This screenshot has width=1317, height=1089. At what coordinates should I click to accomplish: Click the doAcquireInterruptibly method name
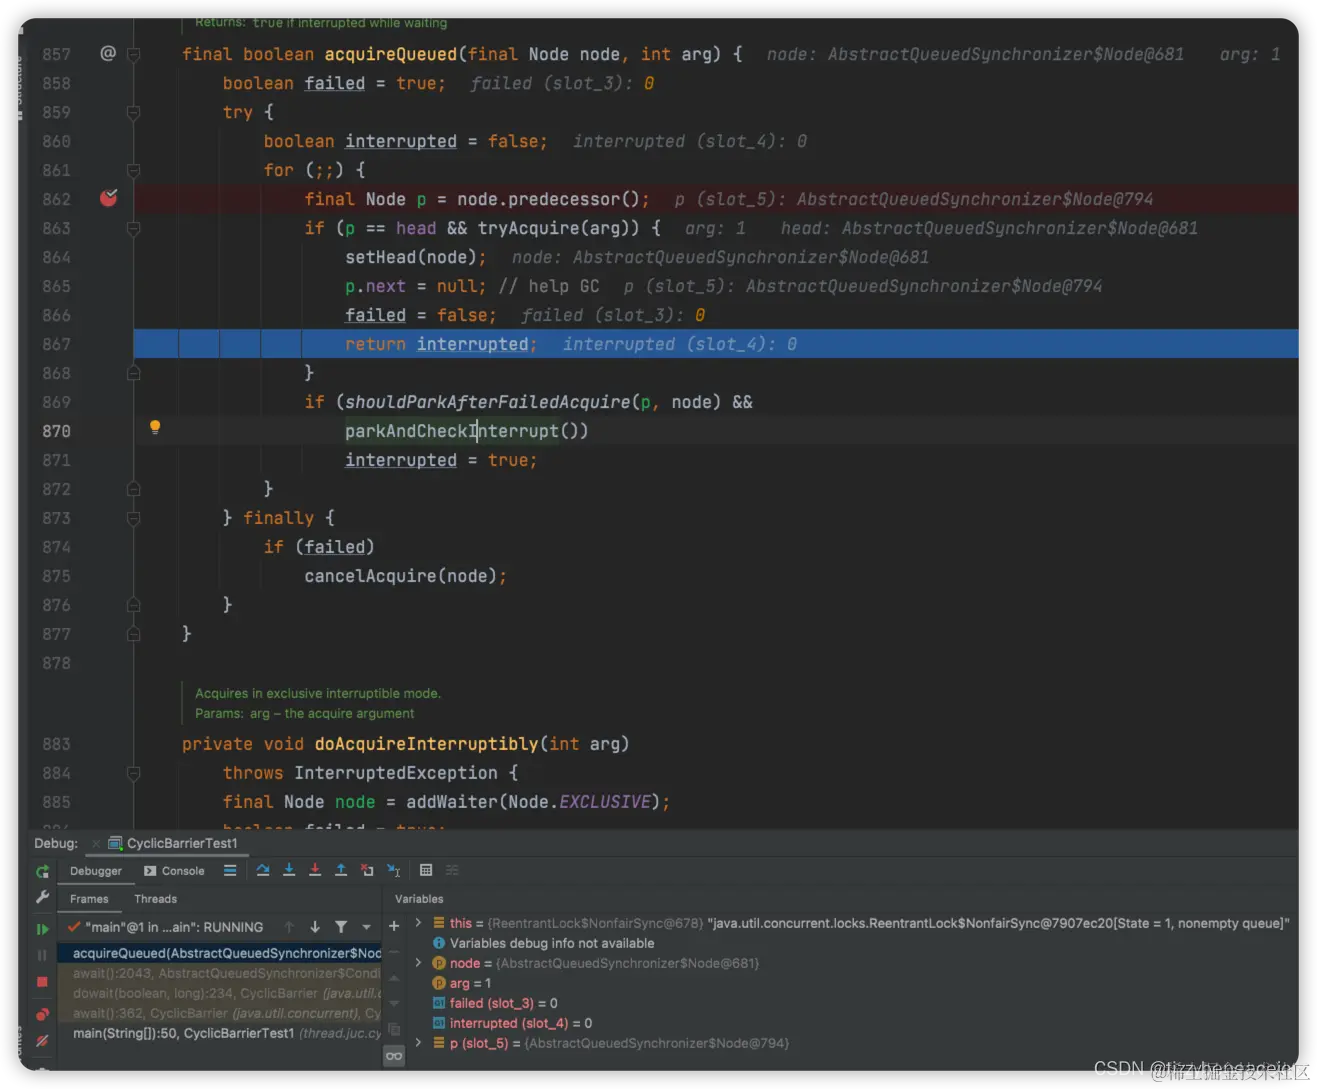coord(426,744)
